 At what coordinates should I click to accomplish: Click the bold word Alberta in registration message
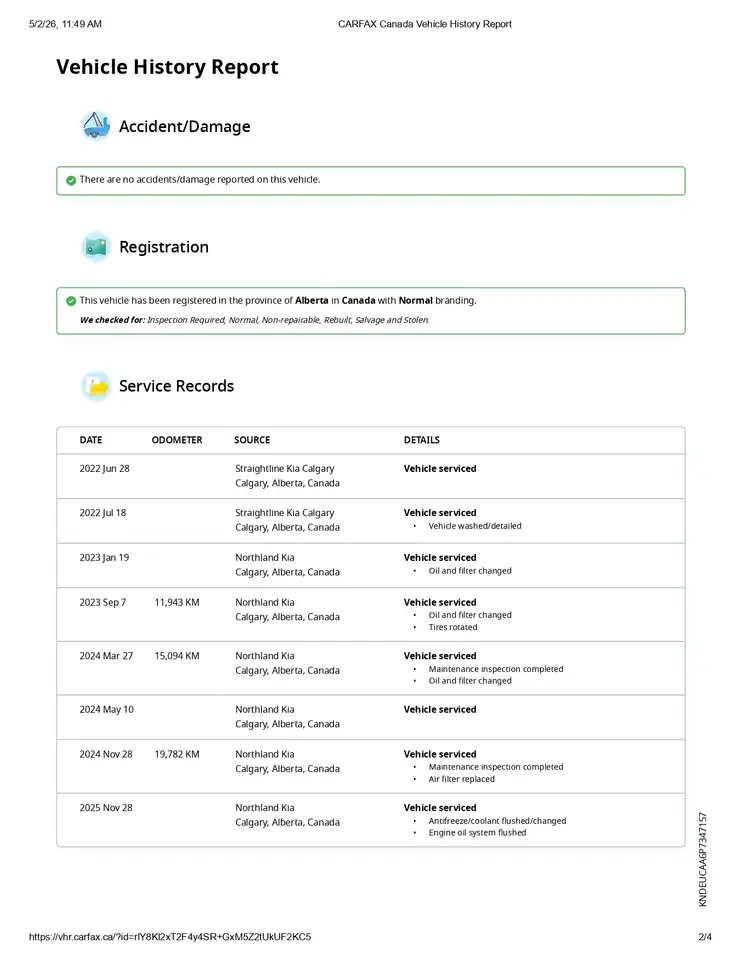tap(312, 301)
